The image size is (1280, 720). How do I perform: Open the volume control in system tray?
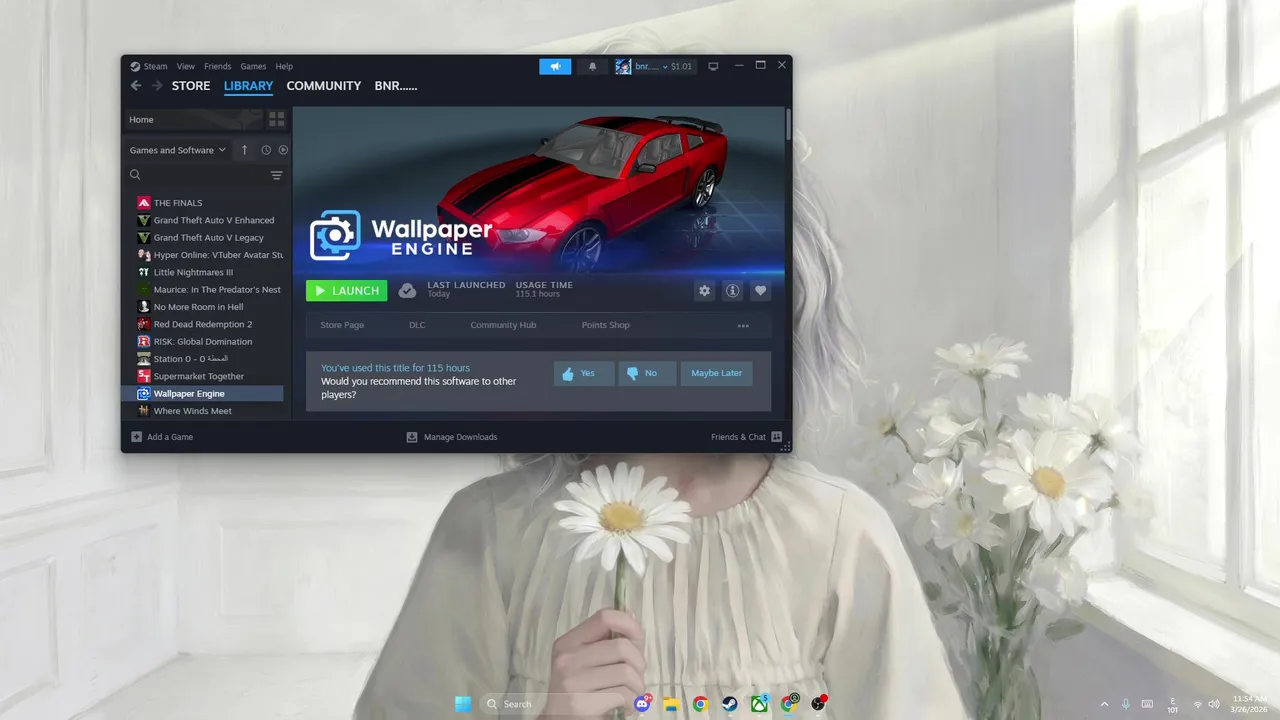point(1213,704)
